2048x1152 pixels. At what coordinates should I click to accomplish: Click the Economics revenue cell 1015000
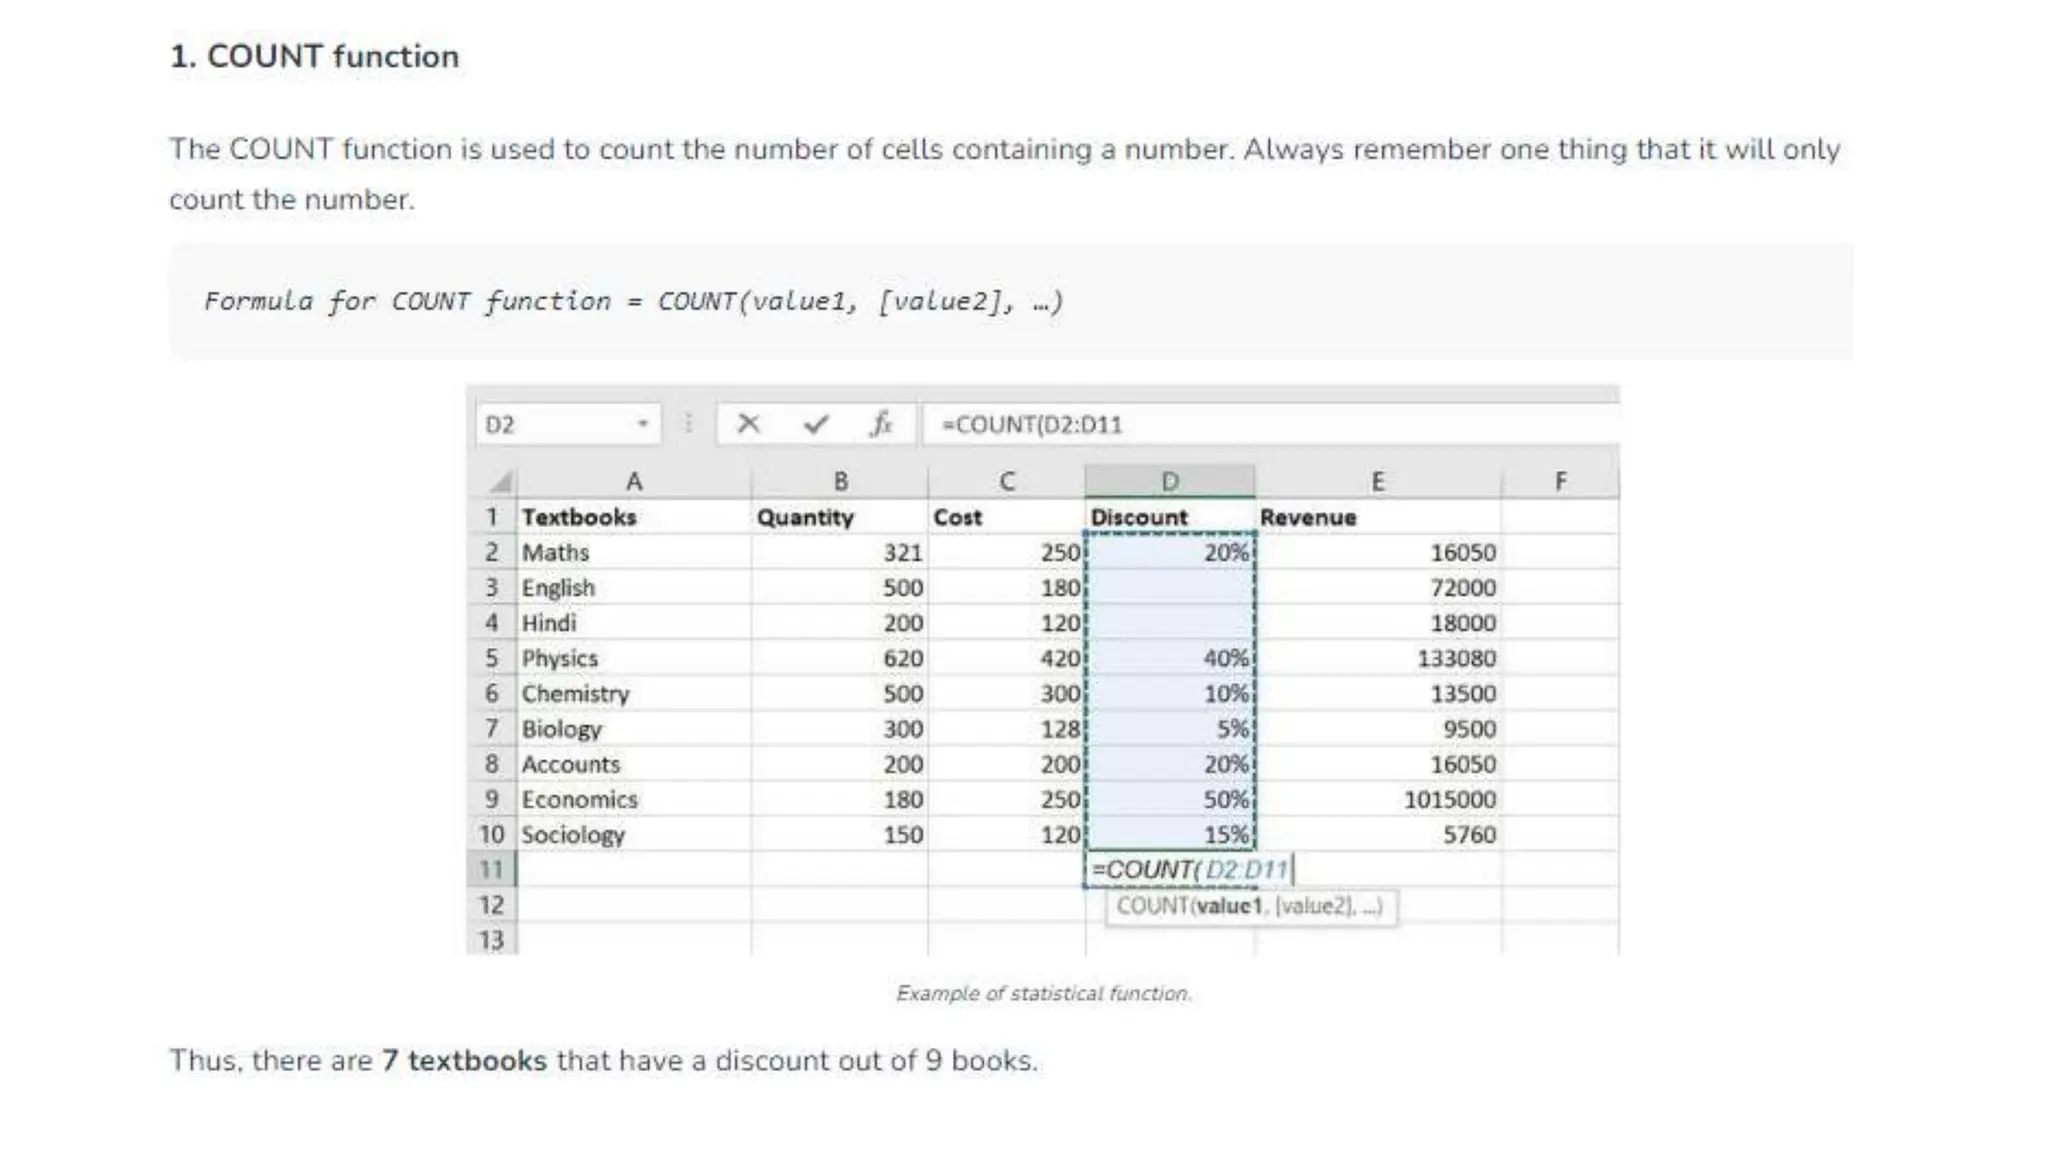(x=1377, y=799)
